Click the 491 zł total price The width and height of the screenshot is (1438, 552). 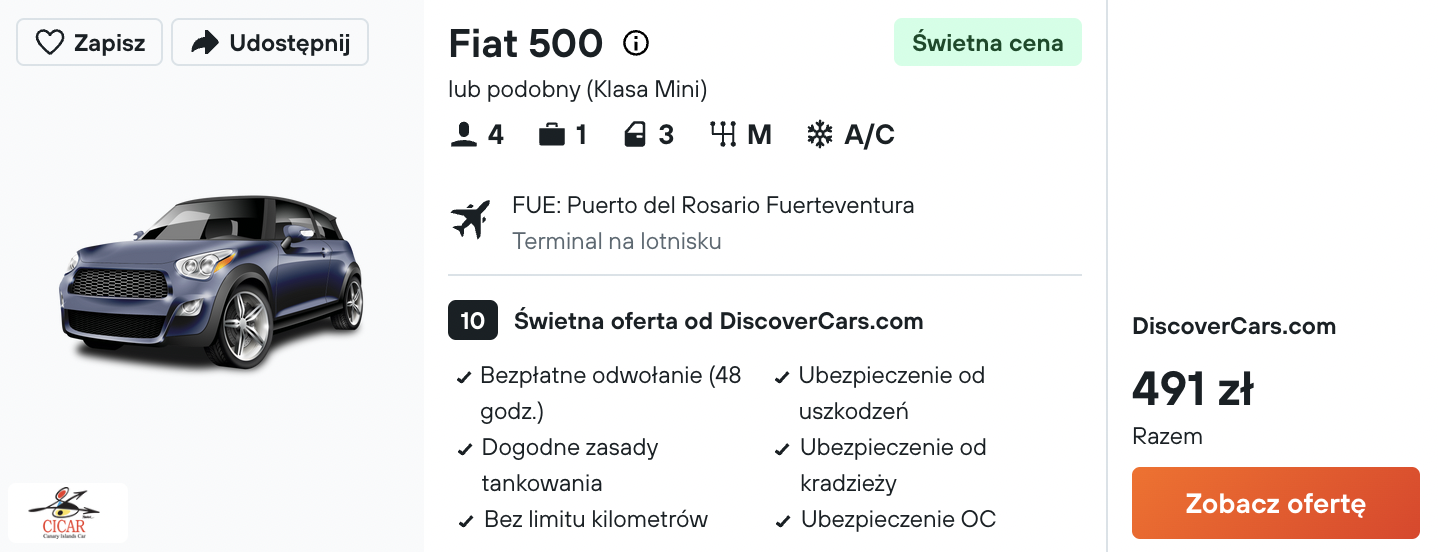point(1193,389)
